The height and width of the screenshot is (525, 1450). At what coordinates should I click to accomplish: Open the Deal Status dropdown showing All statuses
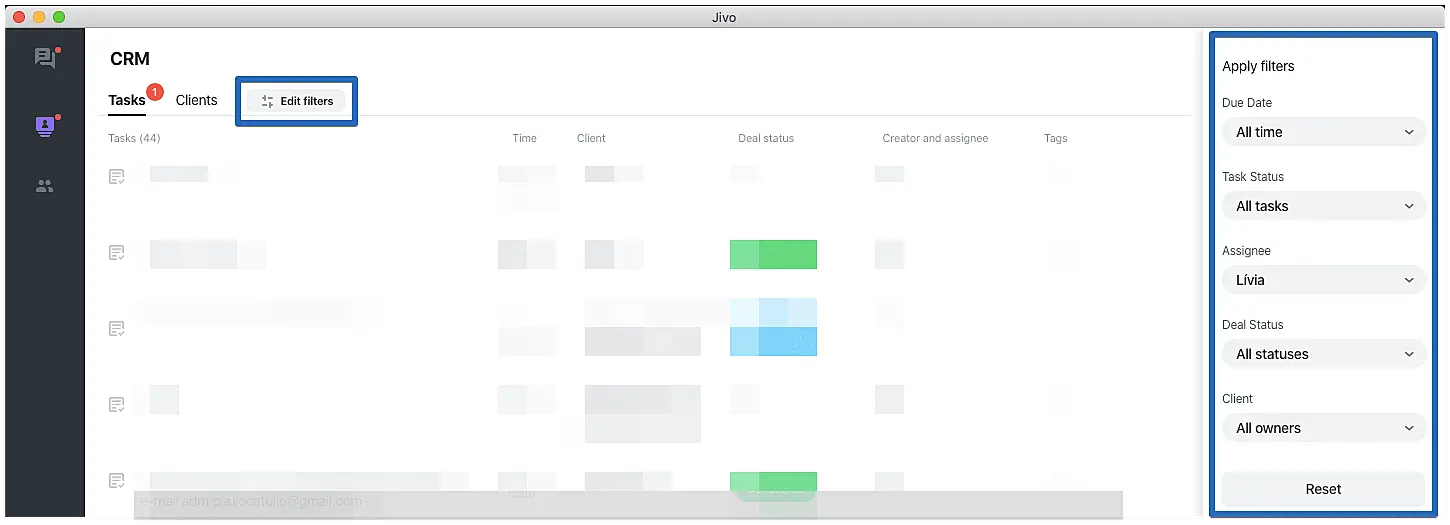coord(1324,354)
